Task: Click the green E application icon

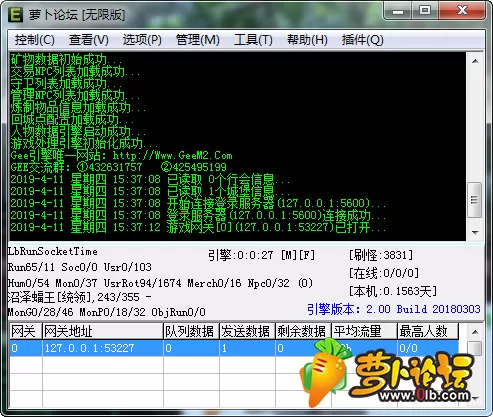Action: click(15, 15)
